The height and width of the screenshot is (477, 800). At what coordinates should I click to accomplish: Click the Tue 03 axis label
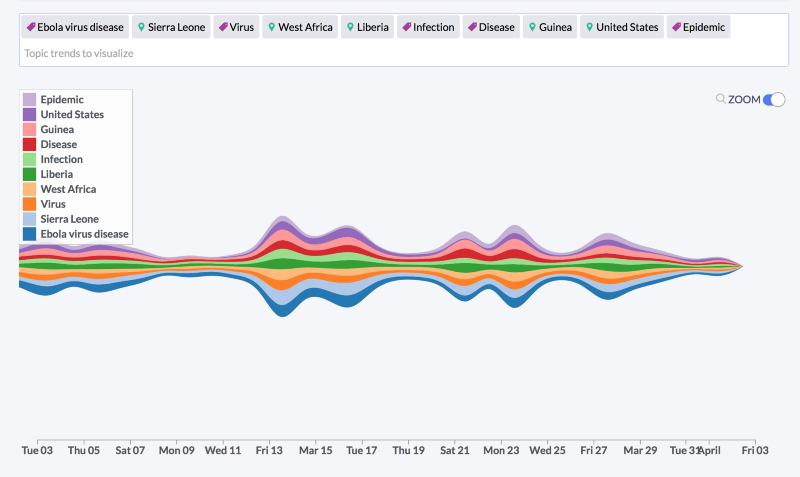tap(37, 450)
